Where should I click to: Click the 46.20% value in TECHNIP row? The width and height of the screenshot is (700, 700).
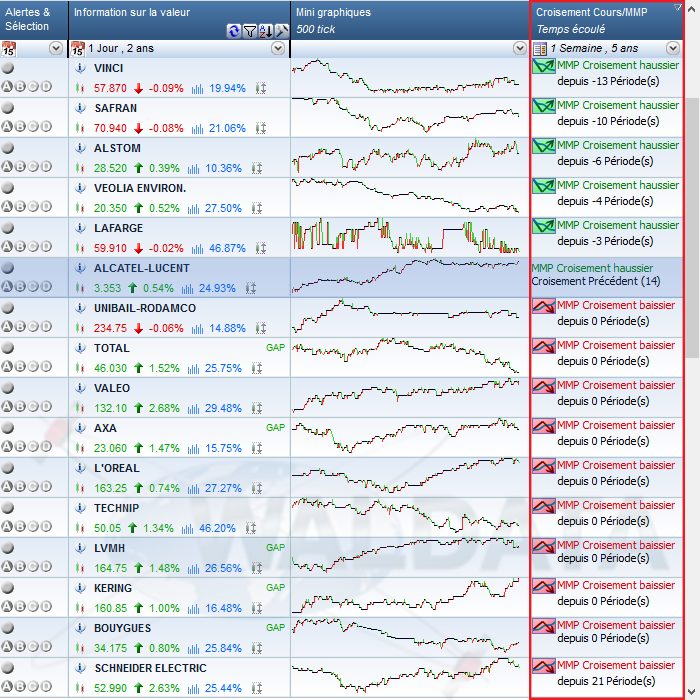coord(217,529)
